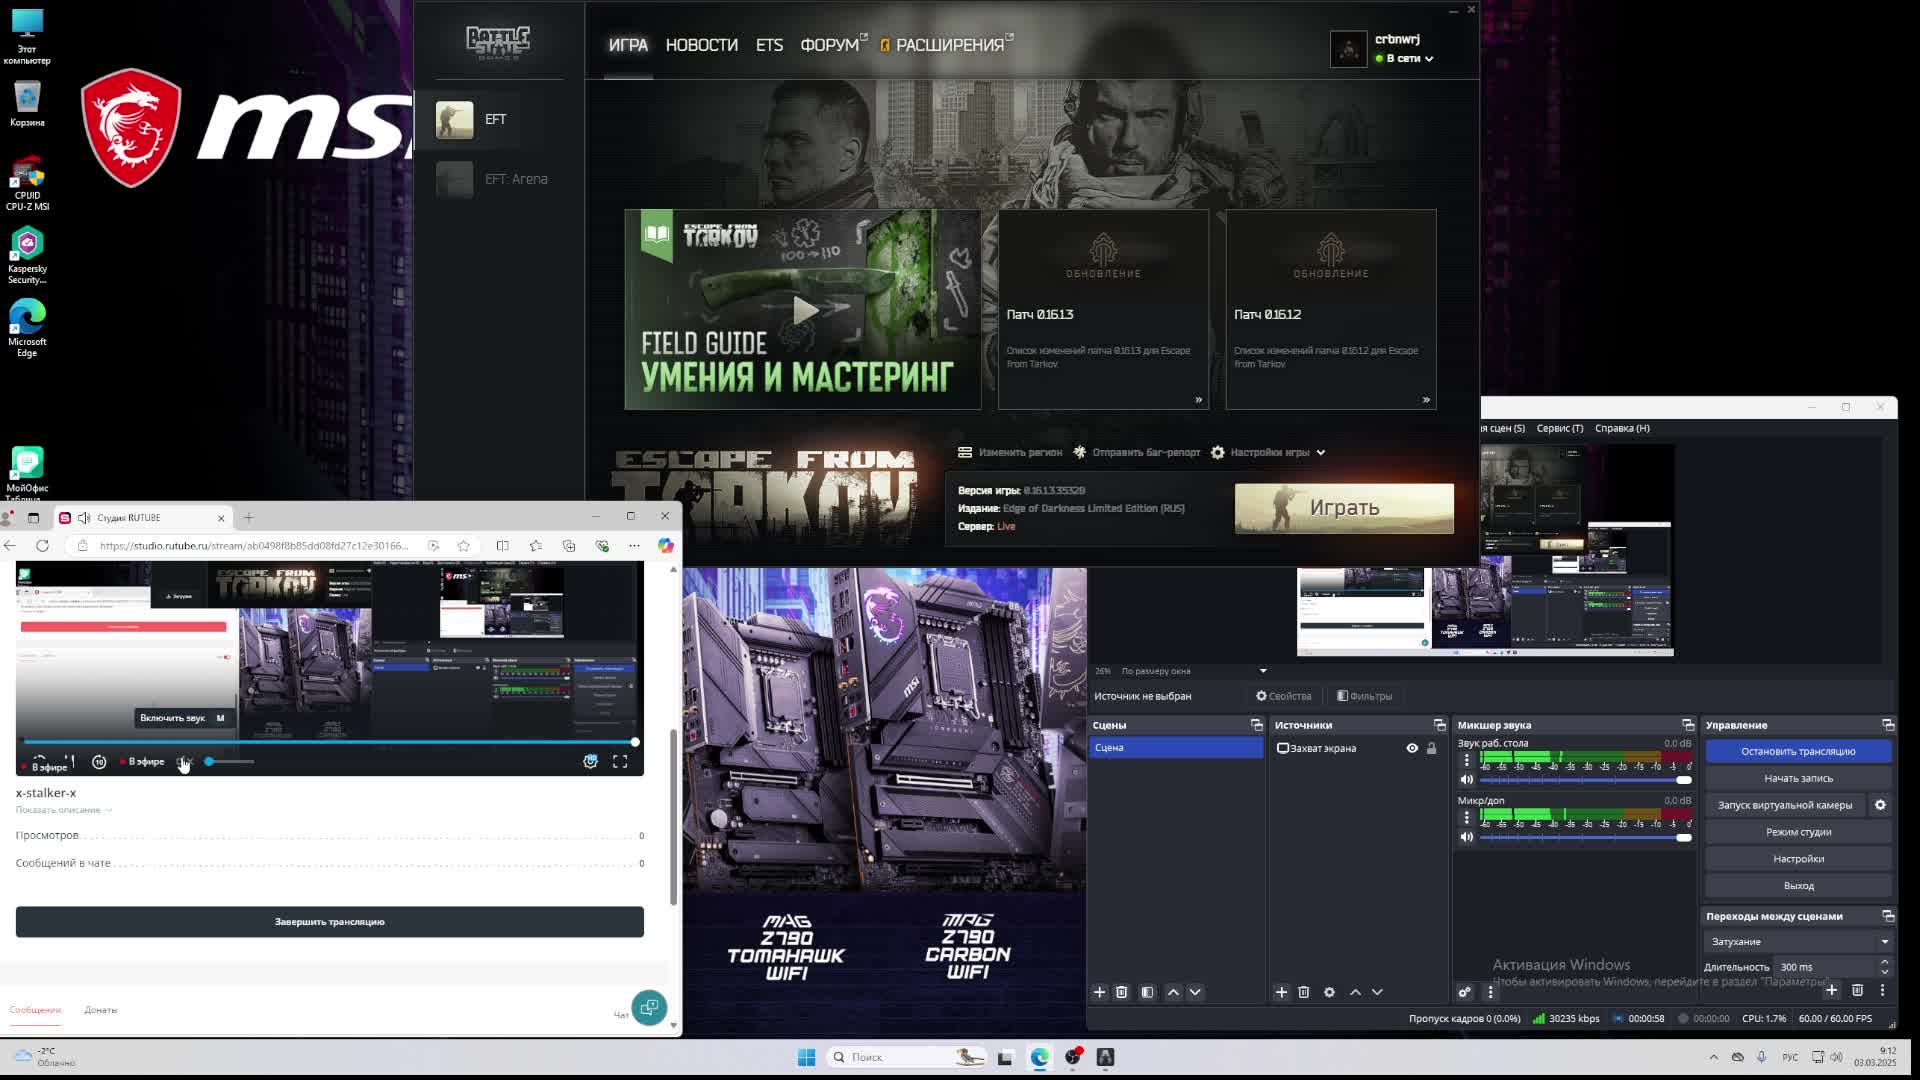Screen dimensions: 1920x1080
Task: Click Завершить трансляцию in RUTUBE
Action: [x=329, y=922]
